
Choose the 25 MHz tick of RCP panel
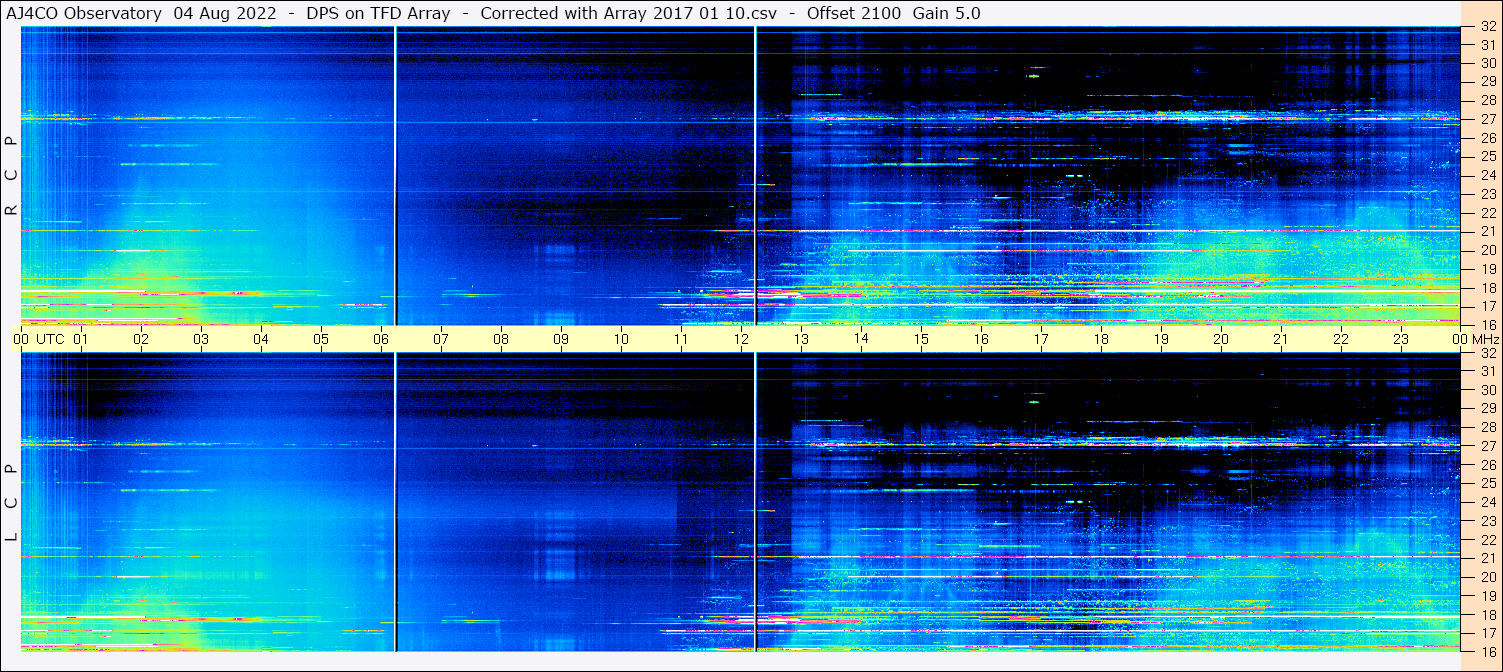1488,156
